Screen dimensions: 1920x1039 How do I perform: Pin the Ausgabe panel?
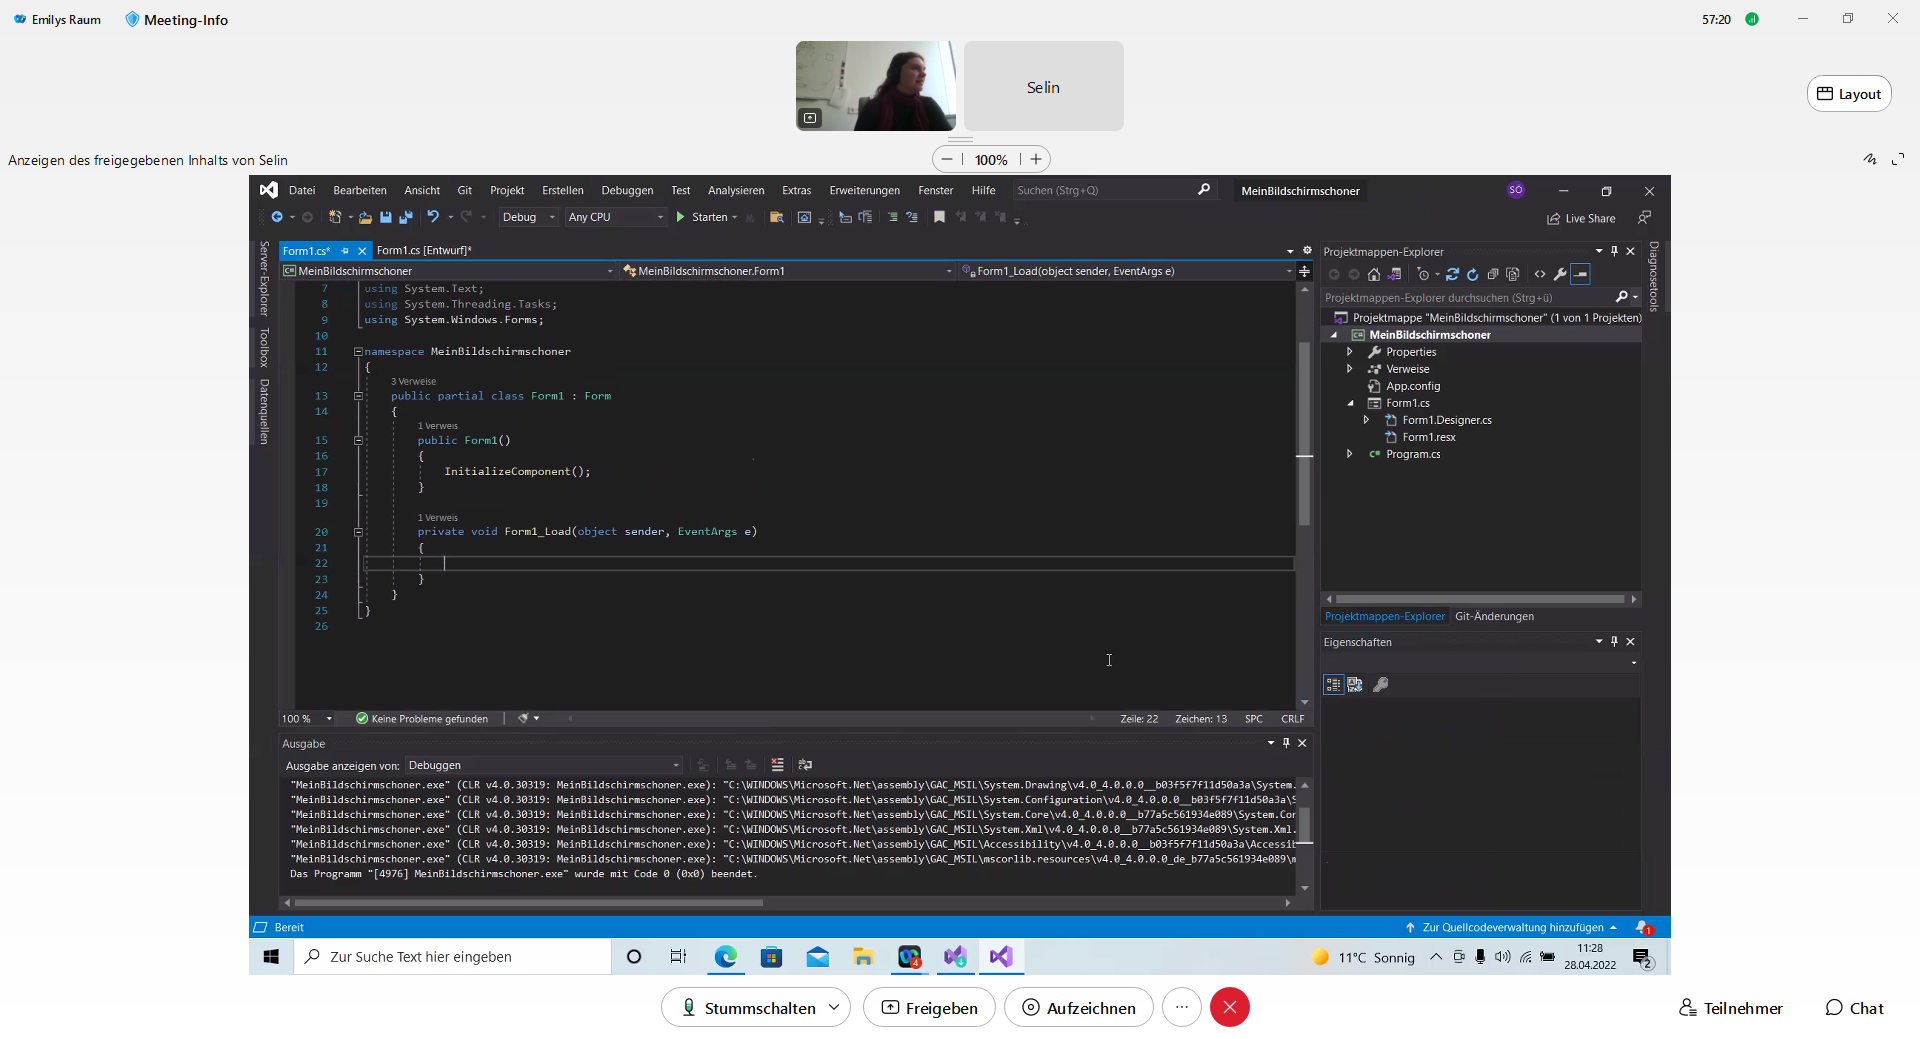click(1286, 743)
